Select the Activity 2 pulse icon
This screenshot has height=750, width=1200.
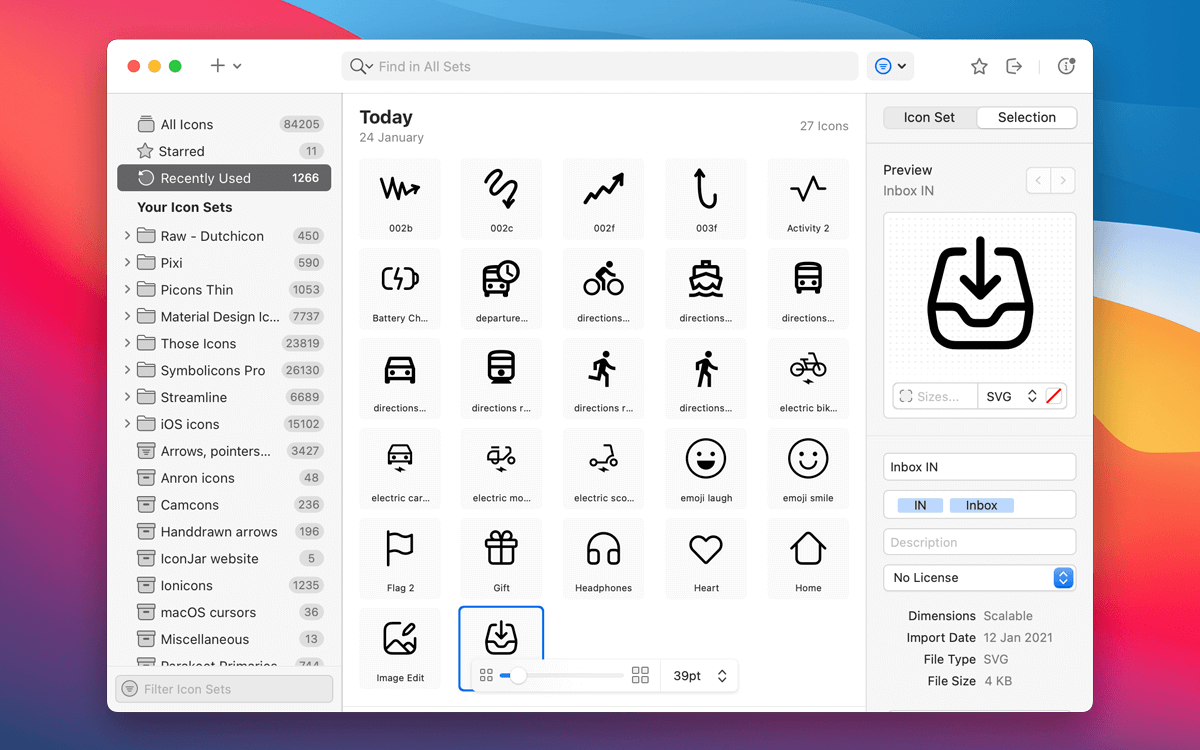click(808, 198)
